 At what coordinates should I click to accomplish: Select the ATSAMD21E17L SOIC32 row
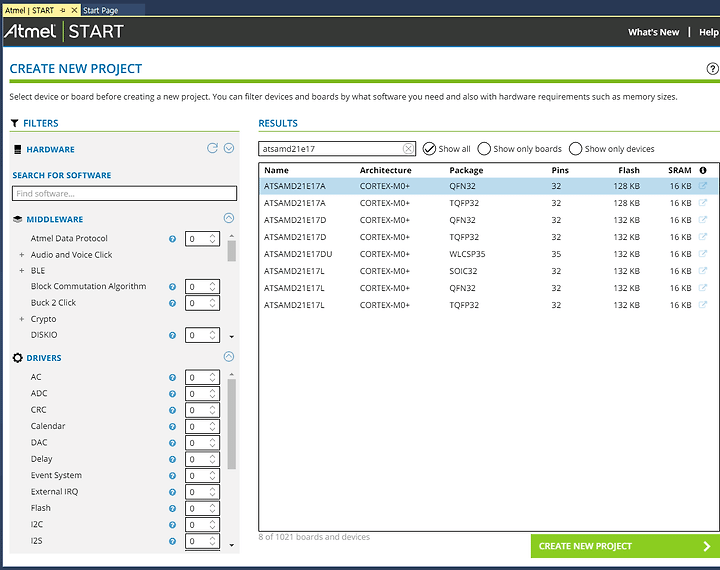489,271
